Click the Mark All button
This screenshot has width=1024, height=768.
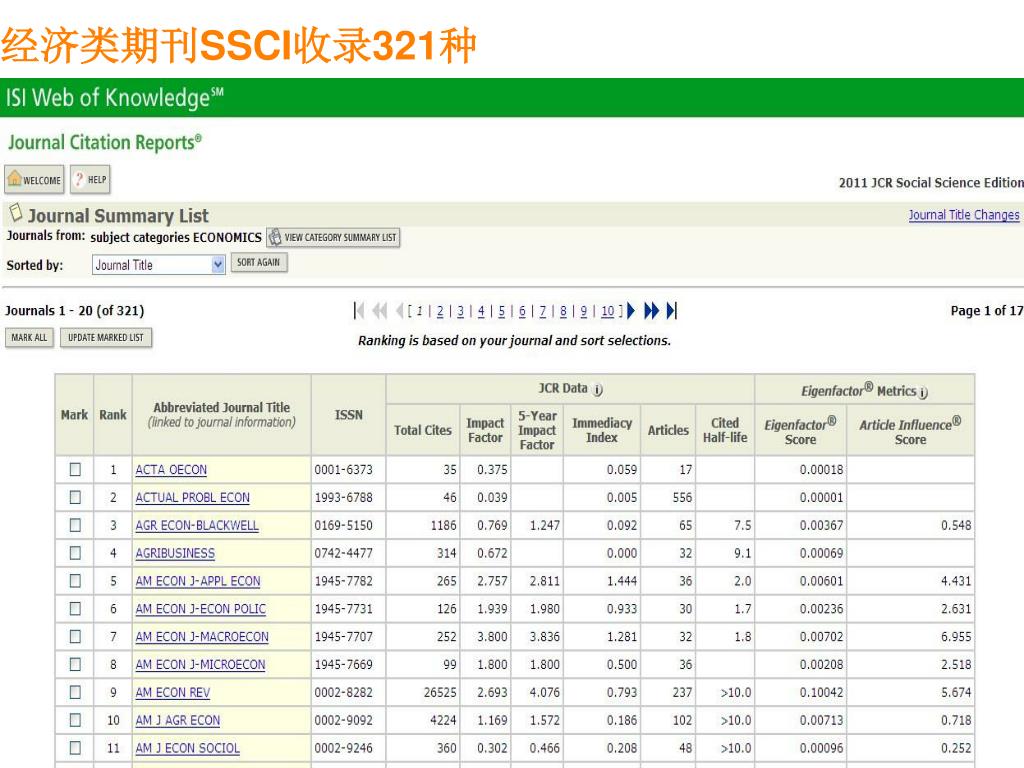click(x=29, y=338)
